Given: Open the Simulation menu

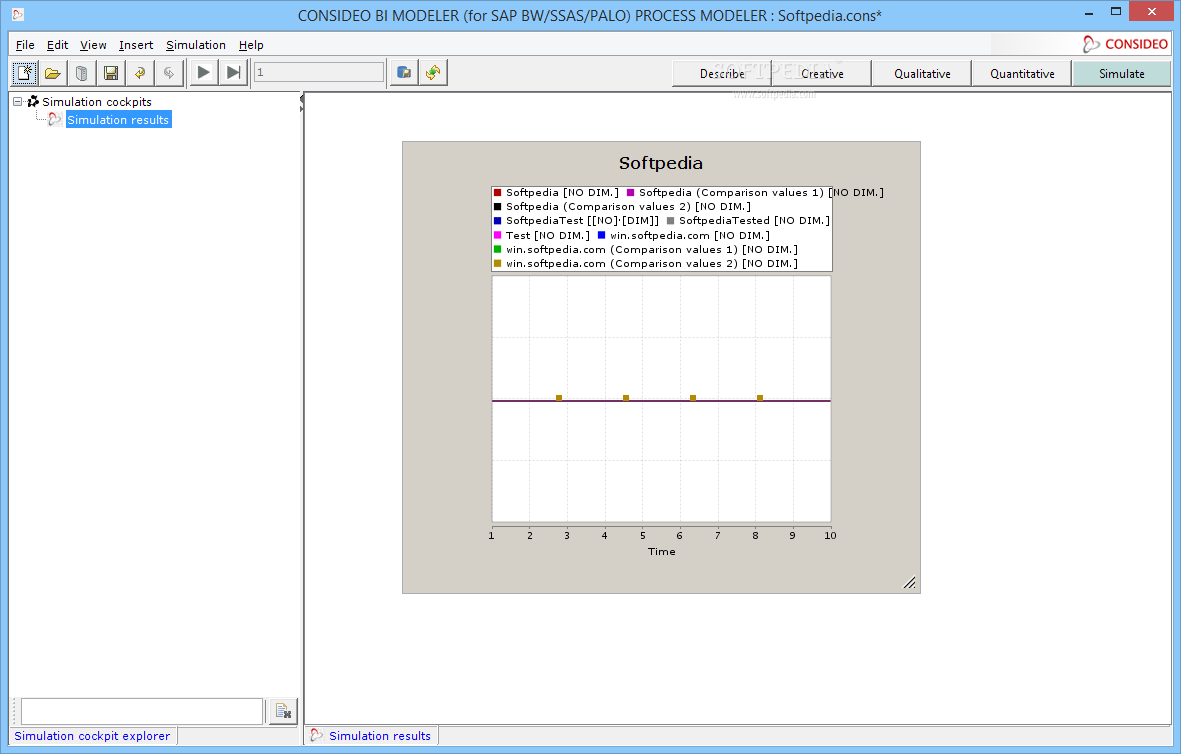Looking at the screenshot, I should coord(196,45).
